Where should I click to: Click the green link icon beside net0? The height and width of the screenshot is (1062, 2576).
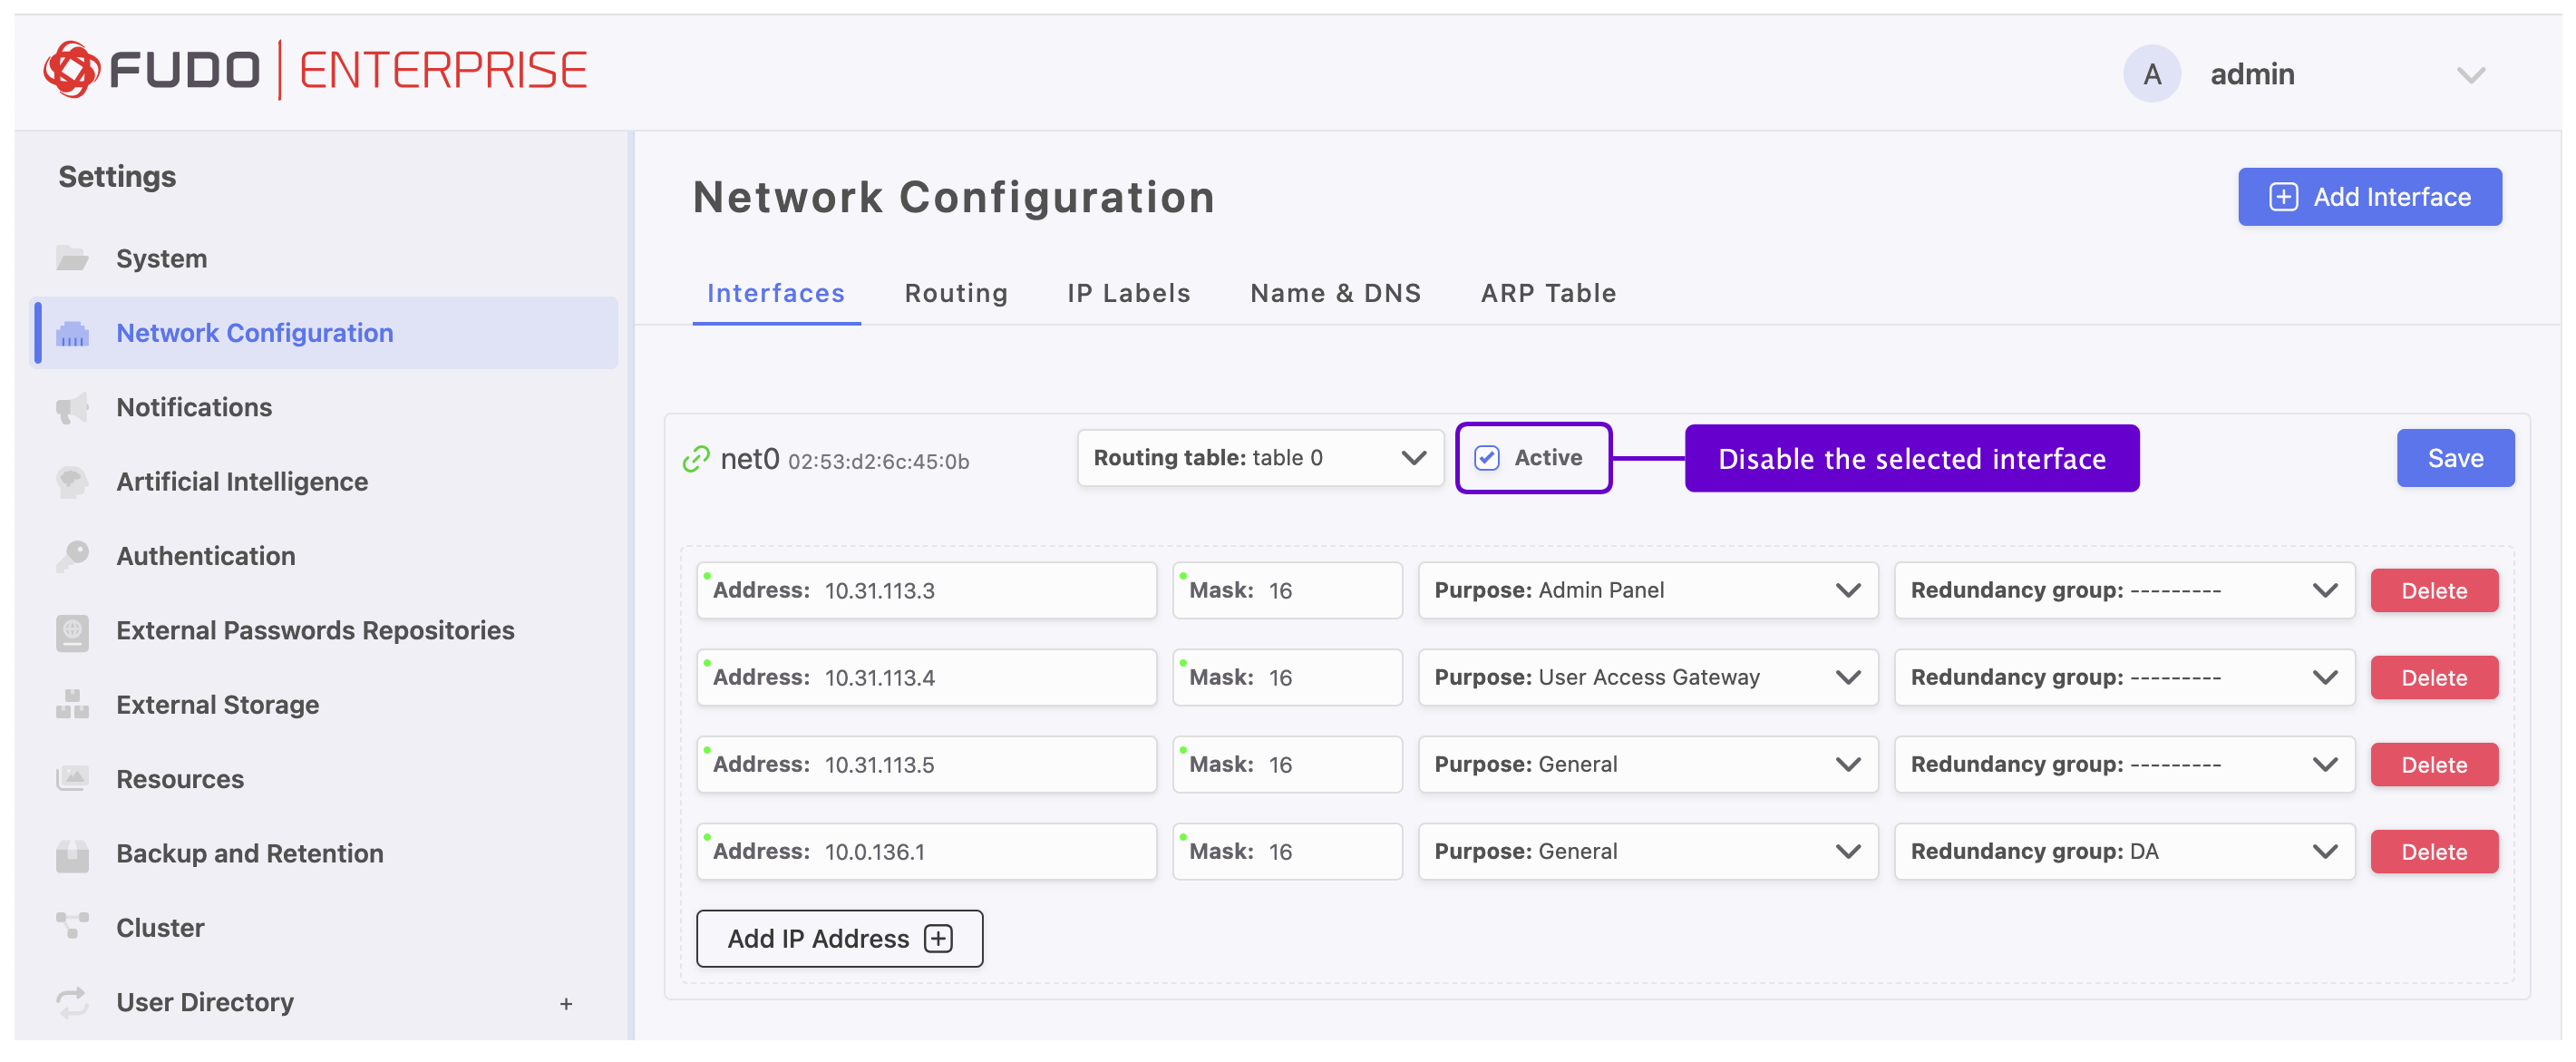click(x=696, y=460)
